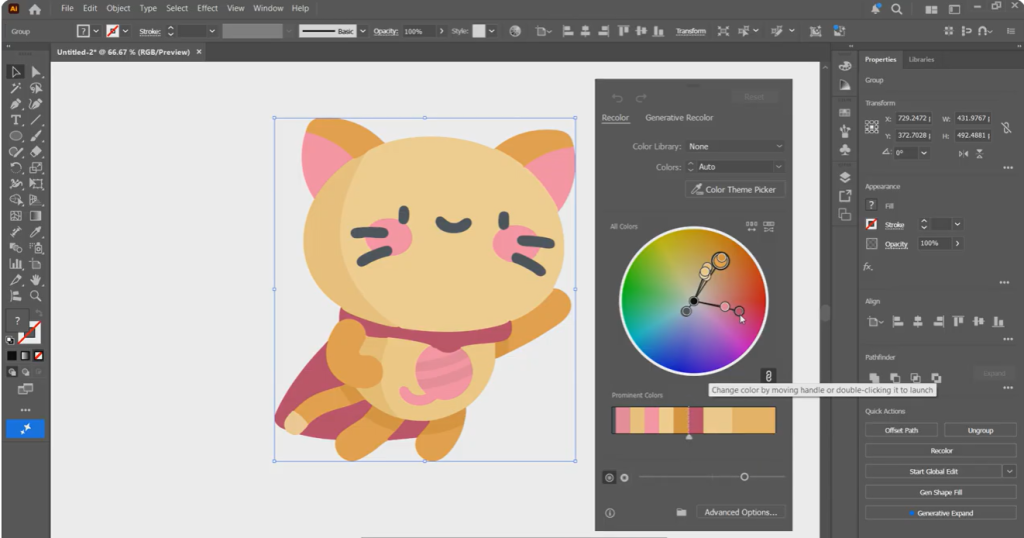Select the Direct Selection tool
Image resolution: width=1024 pixels, height=538 pixels.
36,72
